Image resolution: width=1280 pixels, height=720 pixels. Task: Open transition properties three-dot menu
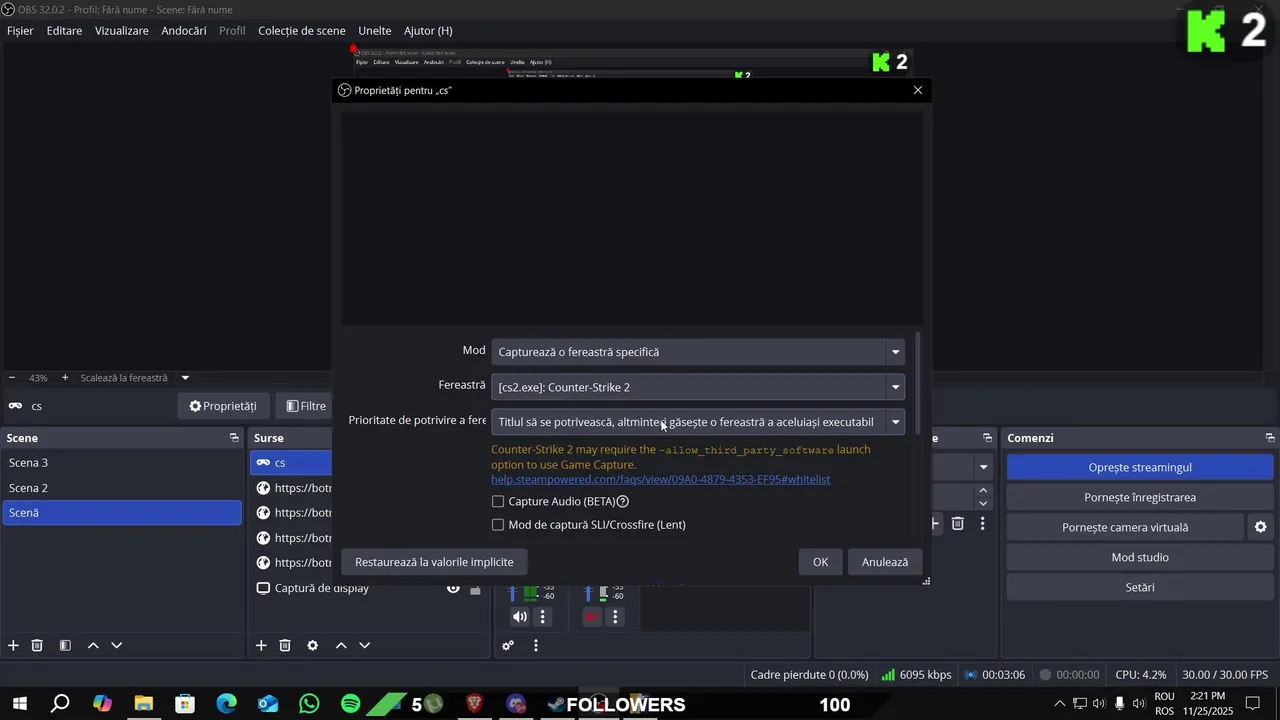tap(982, 523)
